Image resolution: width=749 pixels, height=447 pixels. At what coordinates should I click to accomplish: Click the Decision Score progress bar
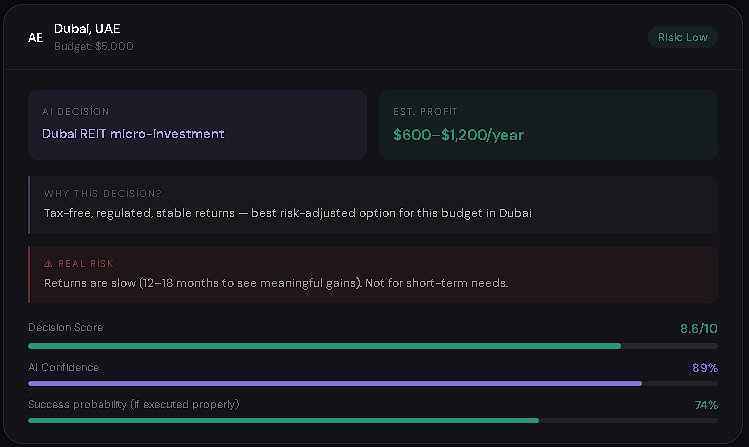tap(373, 346)
